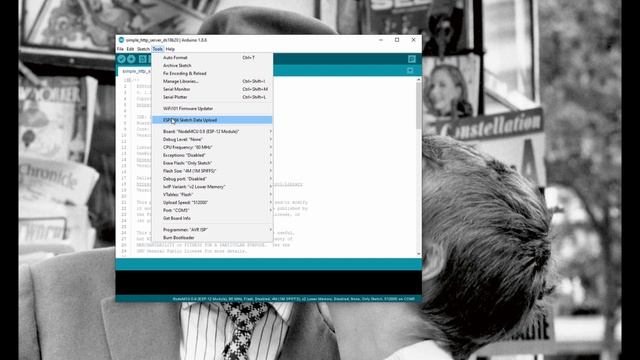Expand Debug port Disabled submenu

coord(212,179)
